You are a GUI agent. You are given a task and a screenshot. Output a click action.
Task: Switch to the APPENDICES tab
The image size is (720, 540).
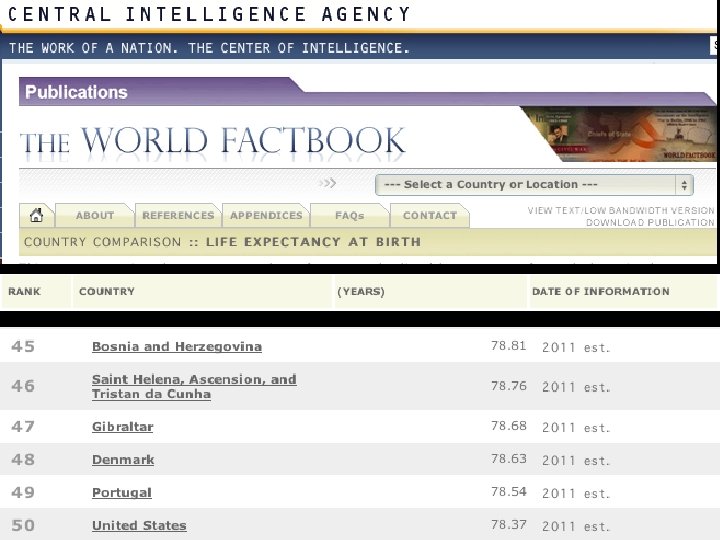tap(266, 215)
